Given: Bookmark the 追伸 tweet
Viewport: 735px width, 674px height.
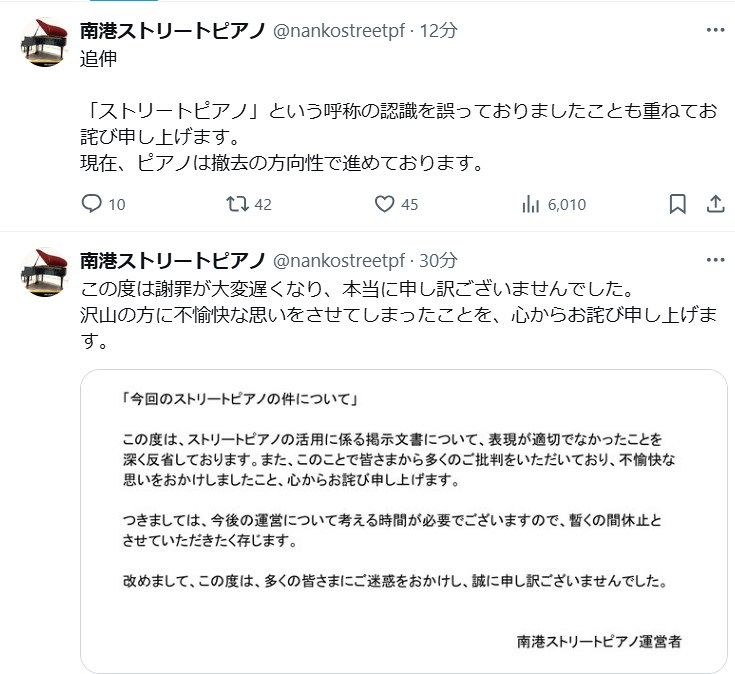Looking at the screenshot, I should point(677,204).
